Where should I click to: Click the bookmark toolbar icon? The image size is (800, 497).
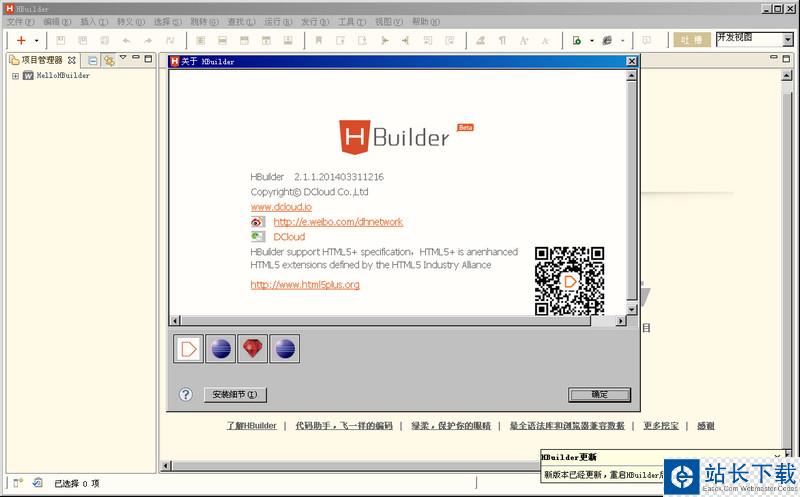(x=319, y=40)
